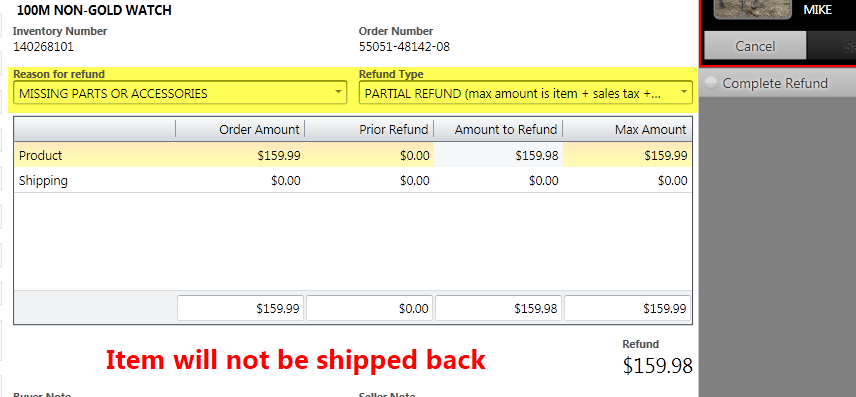Select the Complete Refund radio button
This screenshot has width=856, height=397.
point(710,83)
